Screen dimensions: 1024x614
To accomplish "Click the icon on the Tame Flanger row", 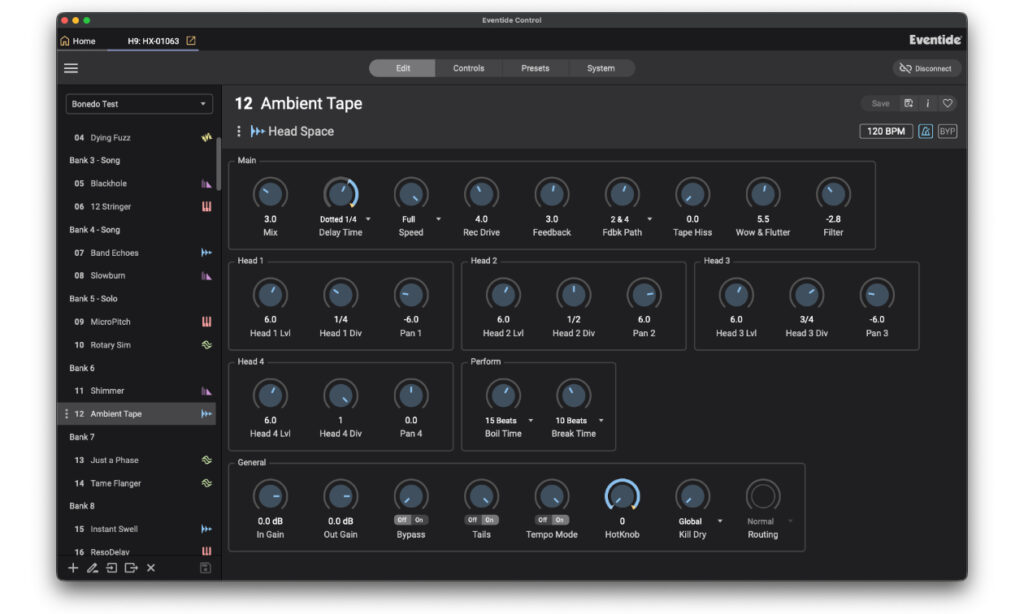I will pyautogui.click(x=206, y=483).
